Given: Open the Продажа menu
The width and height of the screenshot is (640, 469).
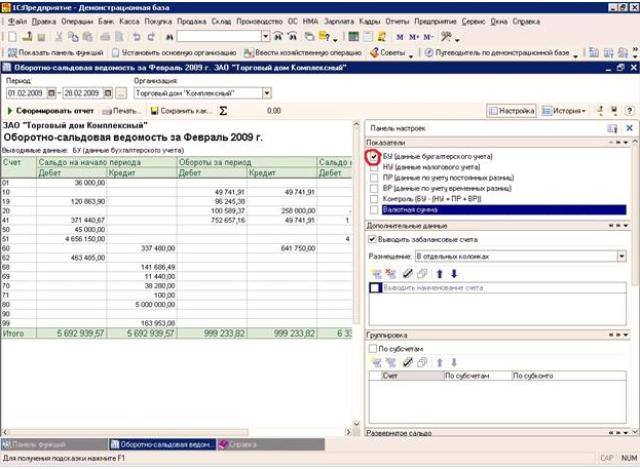Looking at the screenshot, I should [192, 21].
